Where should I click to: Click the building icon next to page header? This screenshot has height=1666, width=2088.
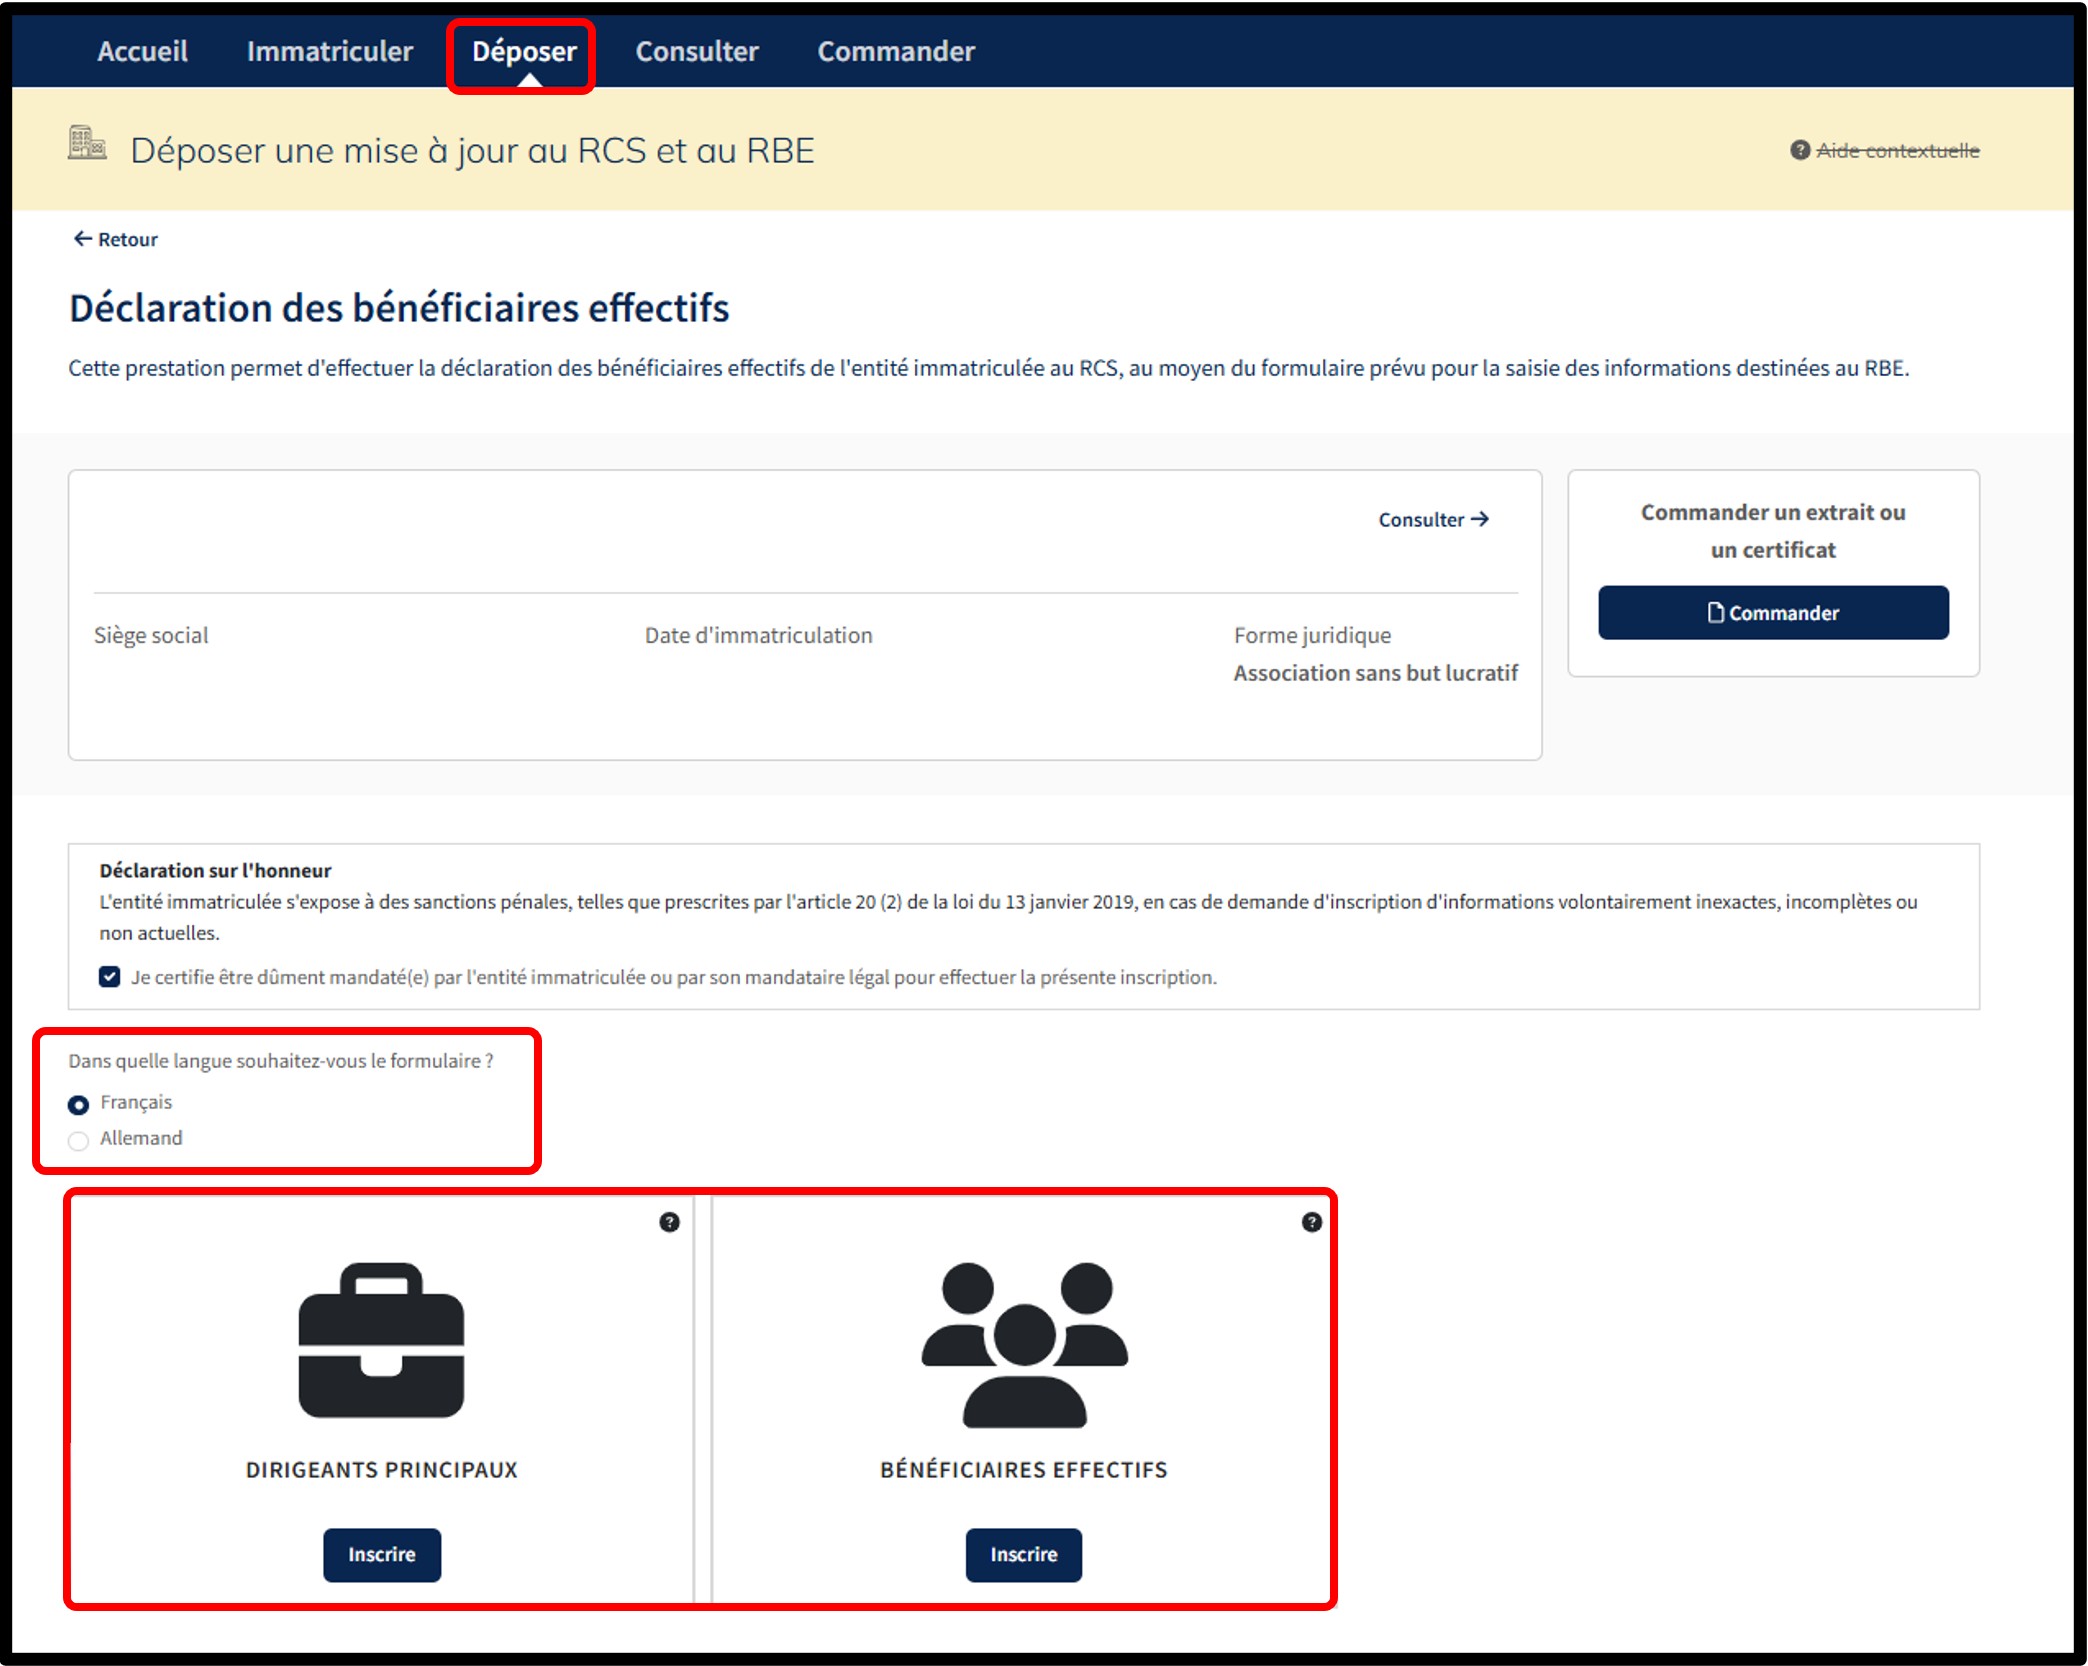click(87, 144)
